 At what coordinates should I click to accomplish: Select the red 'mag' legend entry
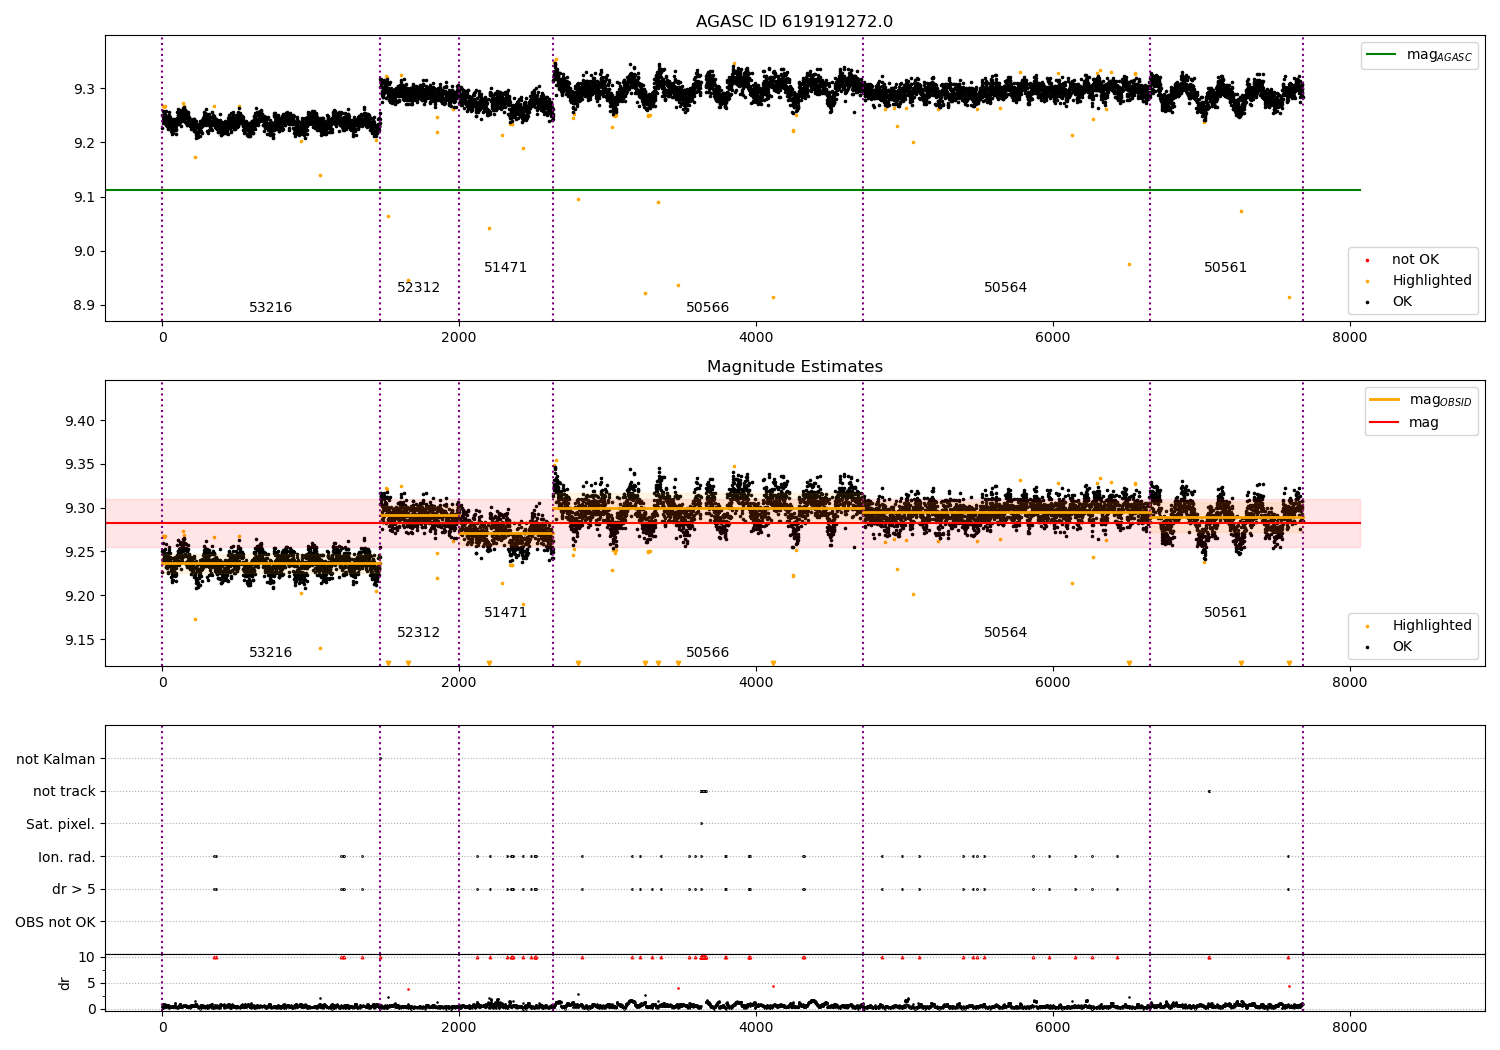point(1404,423)
